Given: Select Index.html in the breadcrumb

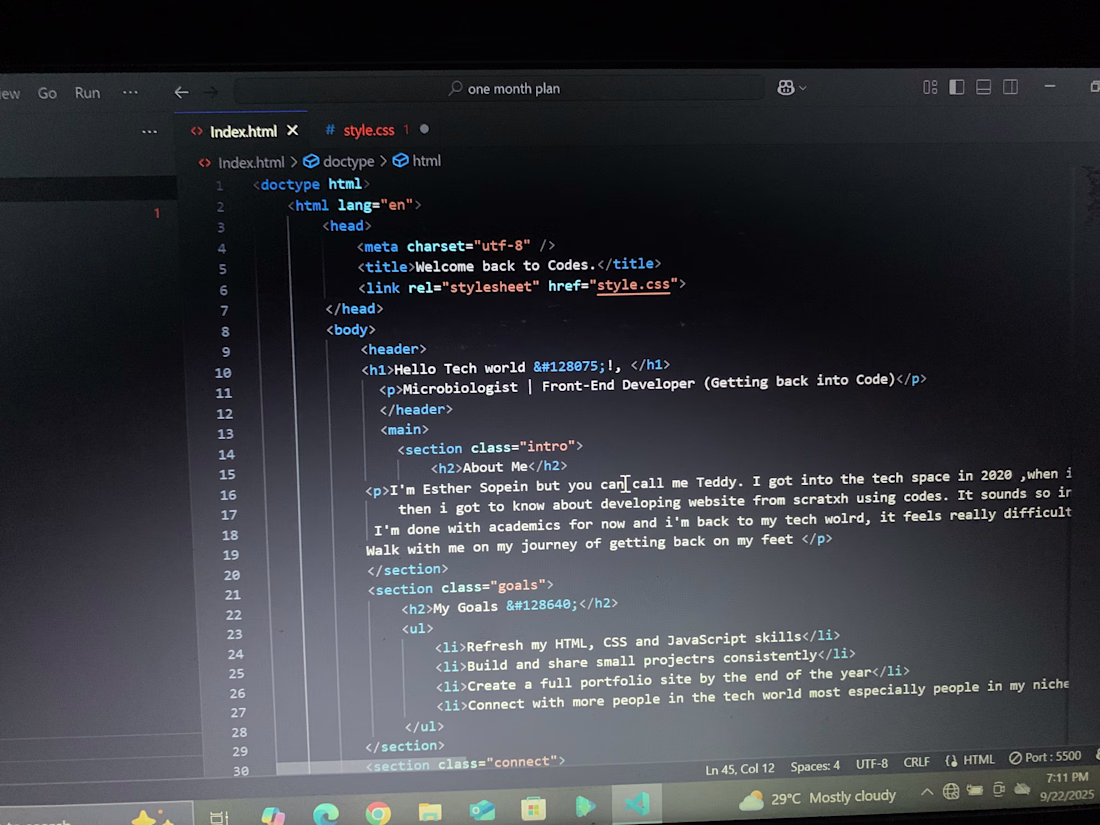Looking at the screenshot, I should click(x=250, y=163).
